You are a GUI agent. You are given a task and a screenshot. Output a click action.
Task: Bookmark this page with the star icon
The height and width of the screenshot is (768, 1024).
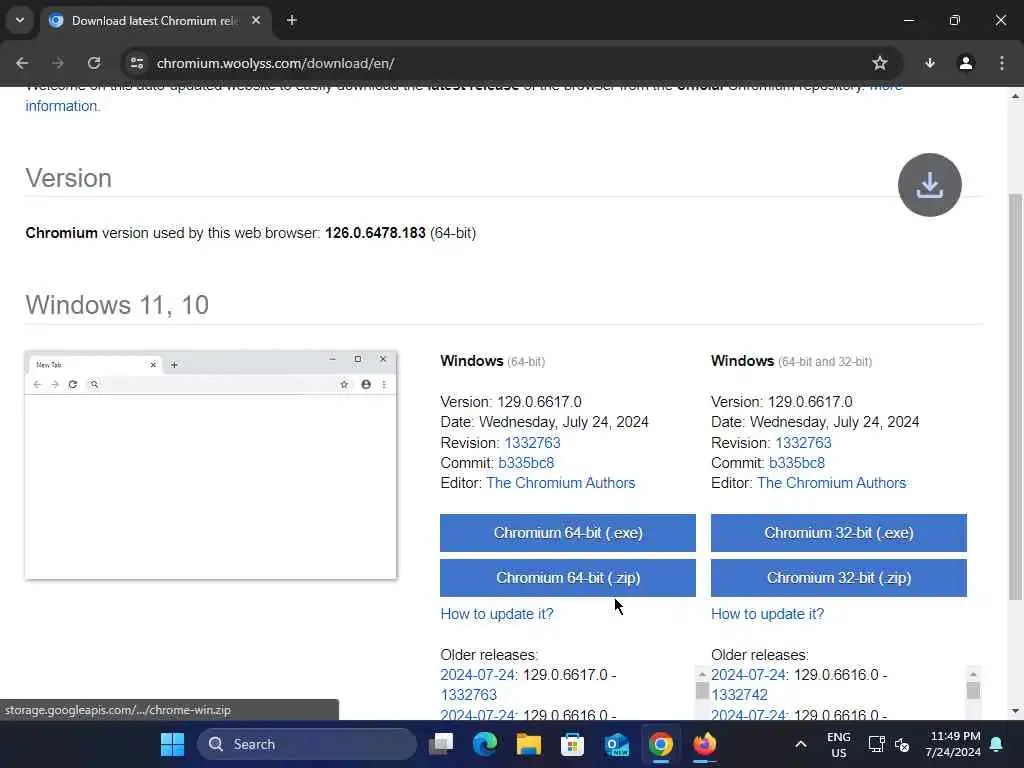pos(880,63)
